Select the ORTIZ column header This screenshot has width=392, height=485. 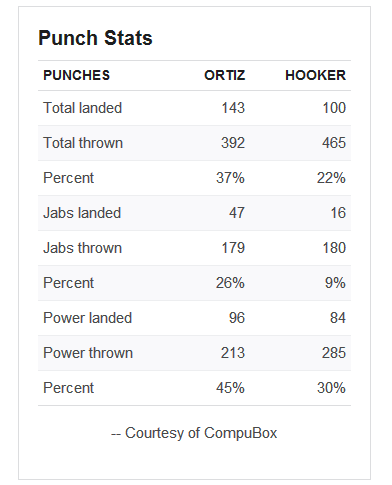click(x=225, y=75)
